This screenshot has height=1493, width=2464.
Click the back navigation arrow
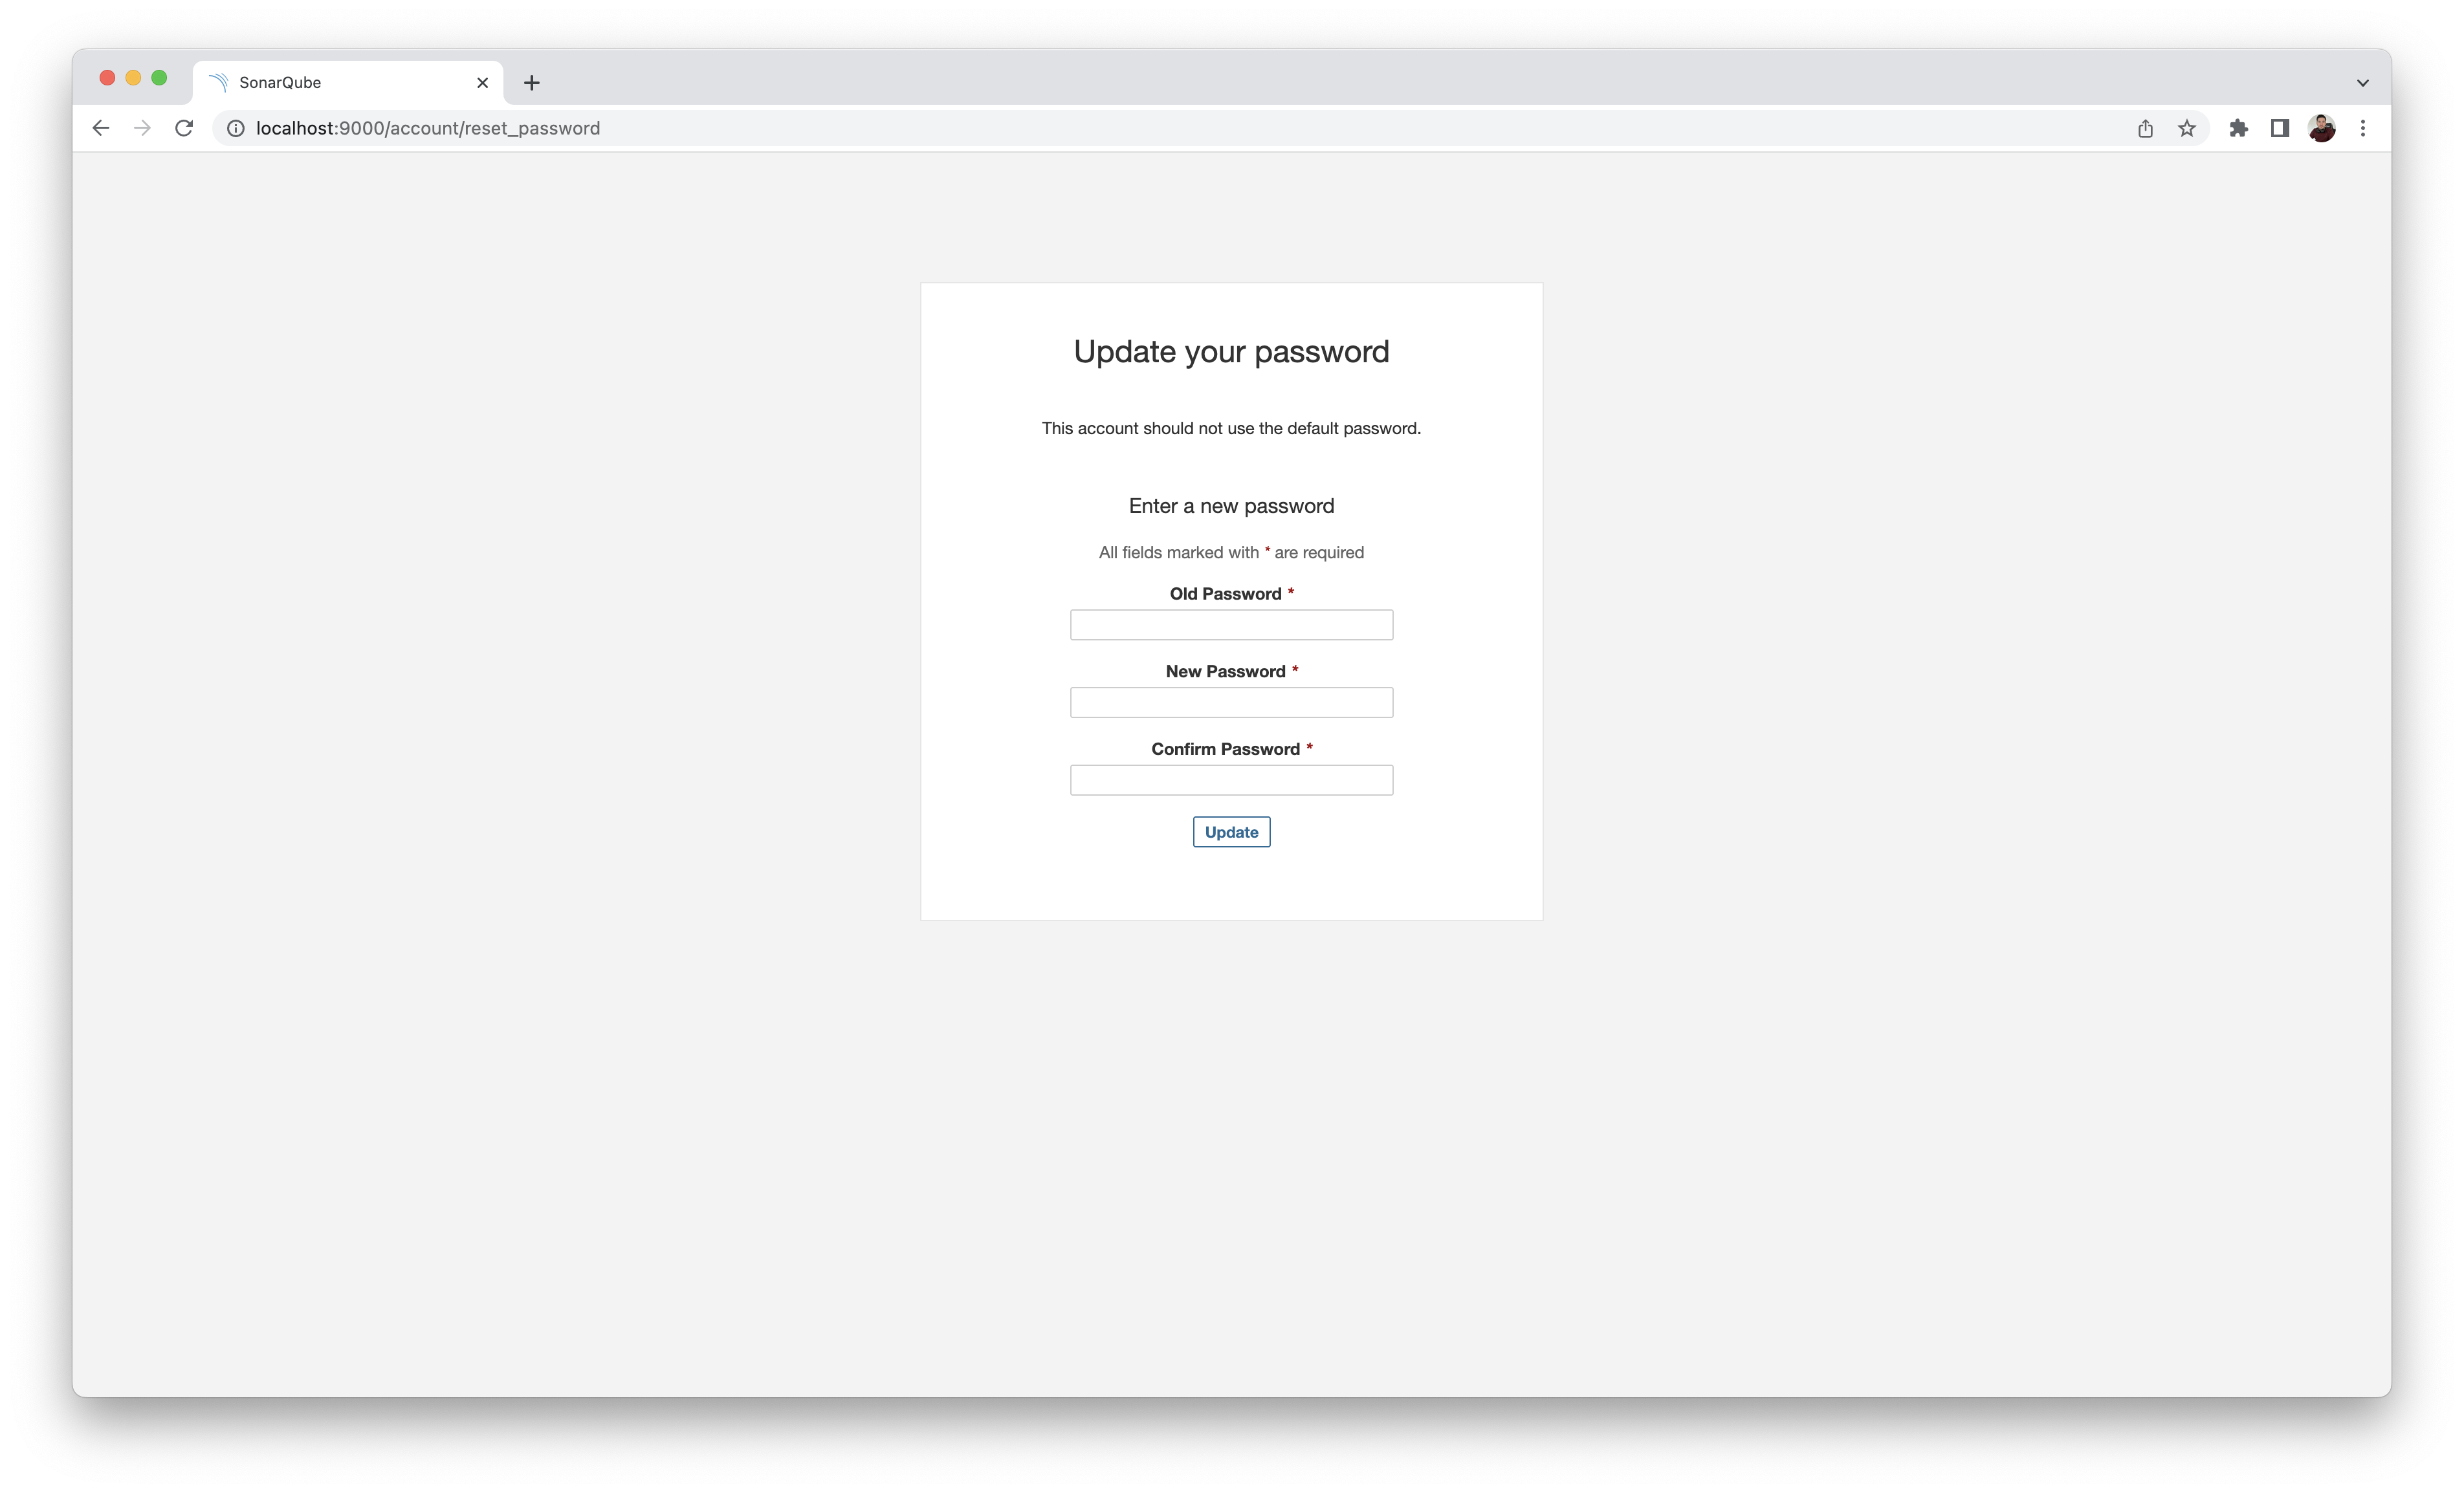100,127
